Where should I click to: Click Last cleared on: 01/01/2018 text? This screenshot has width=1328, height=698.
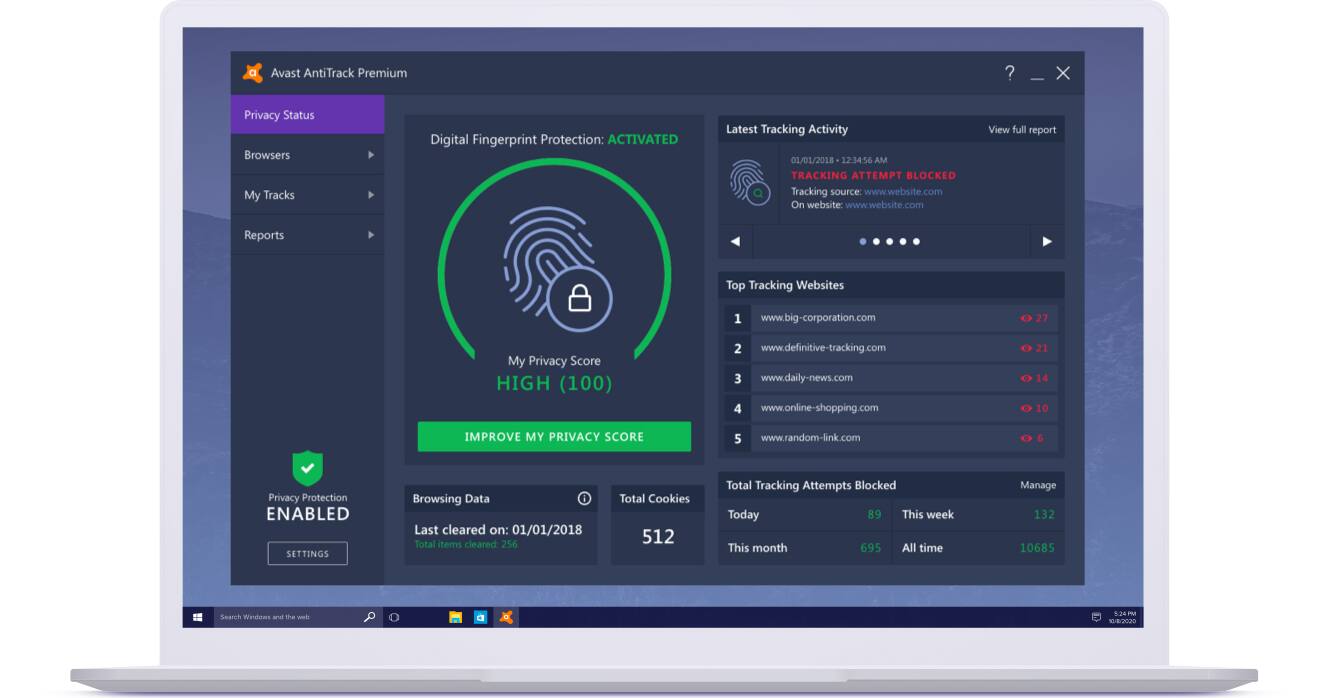coord(498,530)
